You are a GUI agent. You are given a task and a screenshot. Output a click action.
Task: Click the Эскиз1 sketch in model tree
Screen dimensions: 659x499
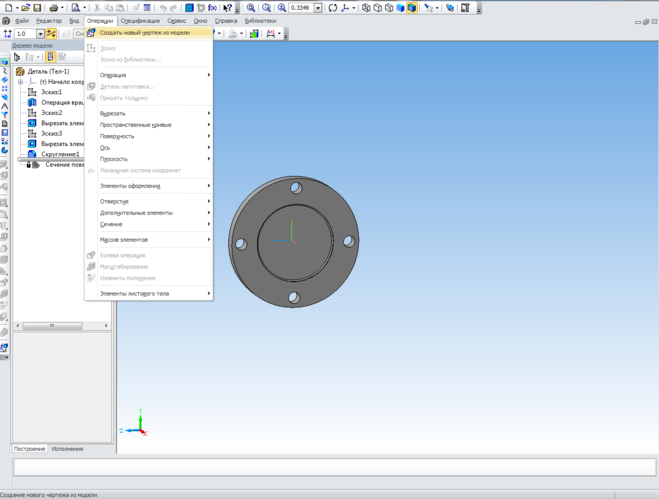point(52,92)
